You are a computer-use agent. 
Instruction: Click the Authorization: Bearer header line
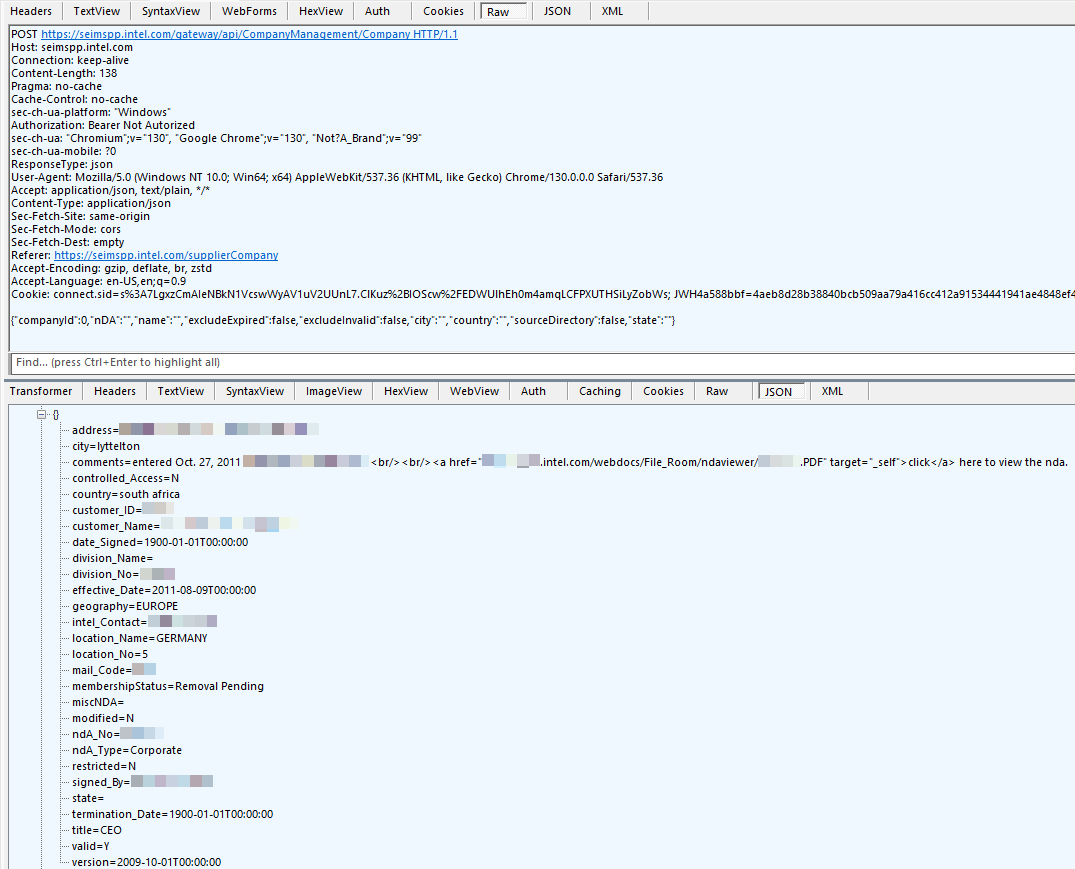pos(103,125)
